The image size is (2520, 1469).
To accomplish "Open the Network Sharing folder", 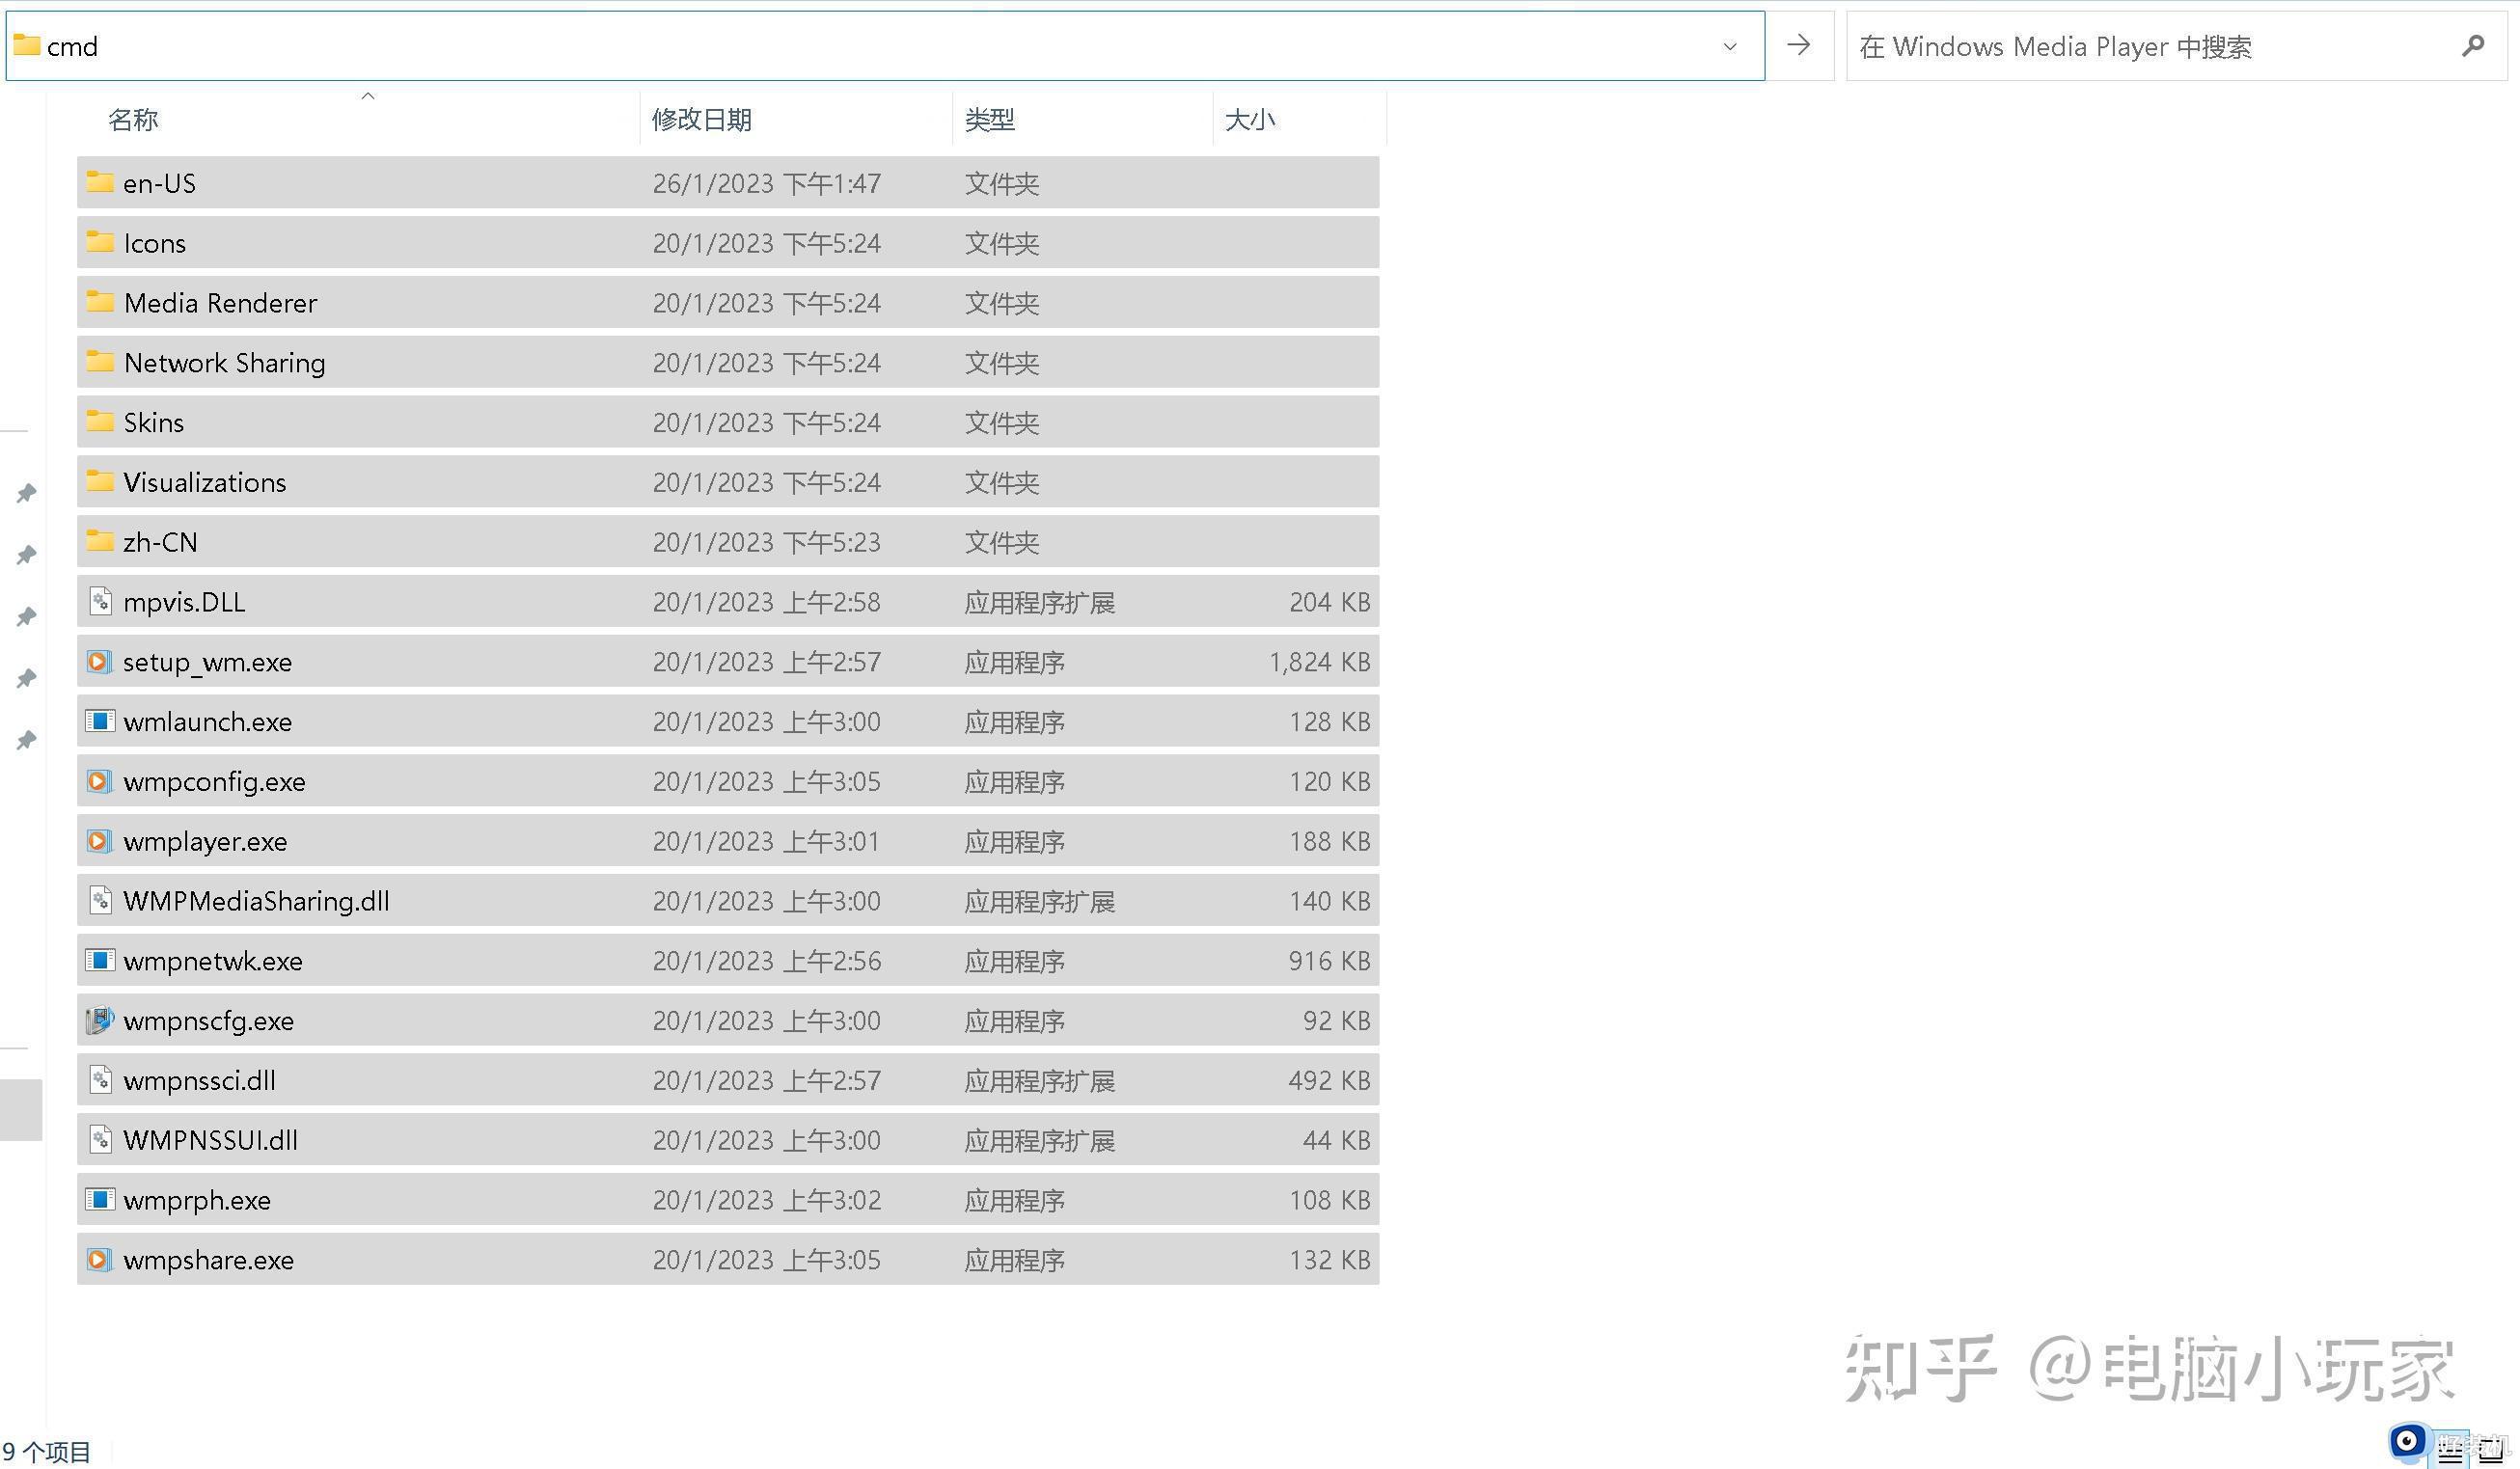I will [224, 362].
